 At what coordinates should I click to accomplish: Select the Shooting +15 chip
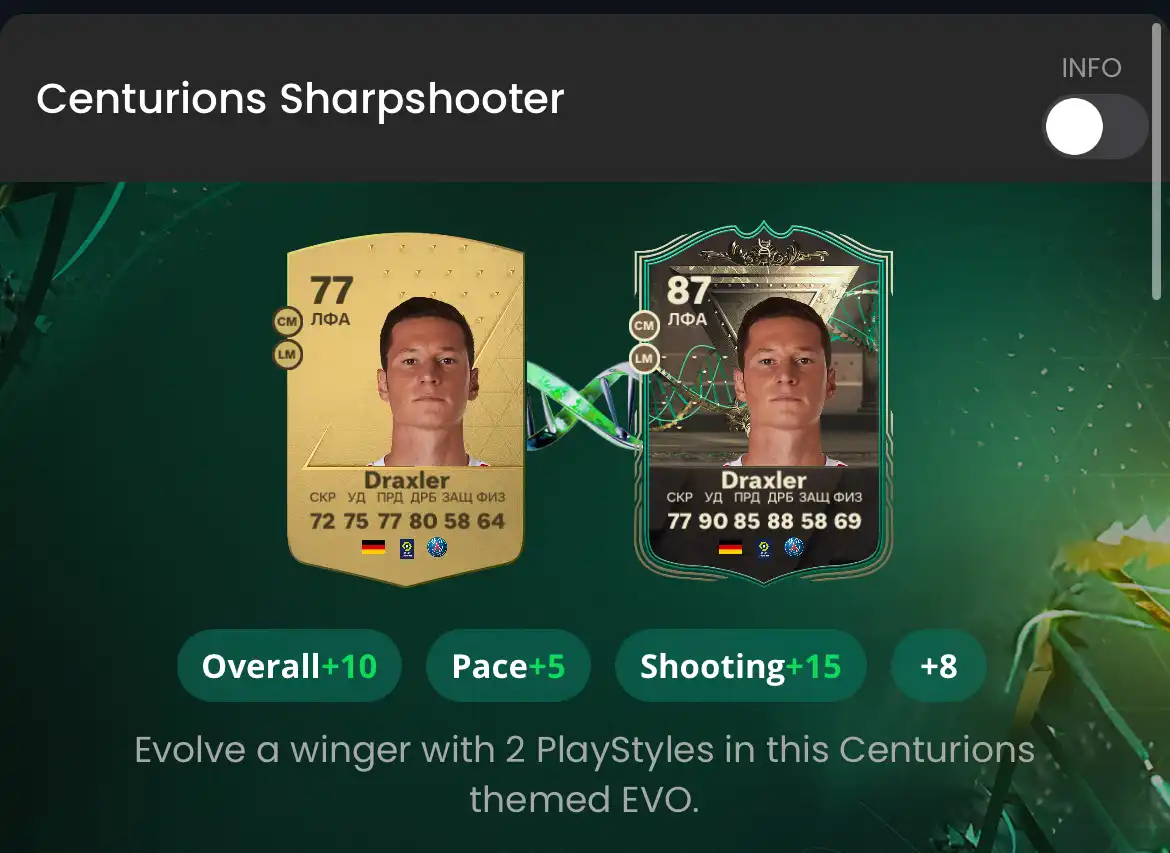(x=740, y=666)
